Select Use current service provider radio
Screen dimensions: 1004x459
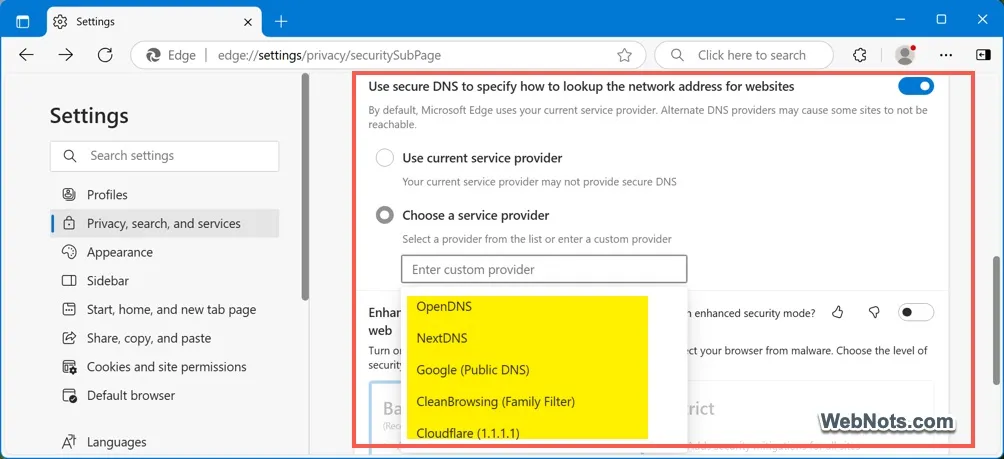pos(384,158)
